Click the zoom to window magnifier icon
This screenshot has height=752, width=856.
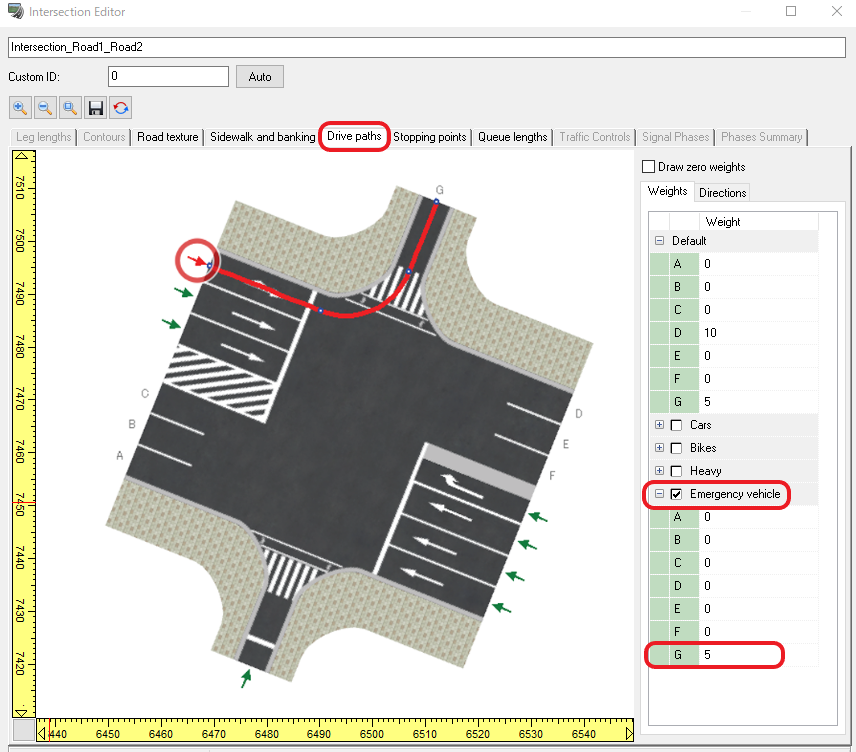coord(70,108)
